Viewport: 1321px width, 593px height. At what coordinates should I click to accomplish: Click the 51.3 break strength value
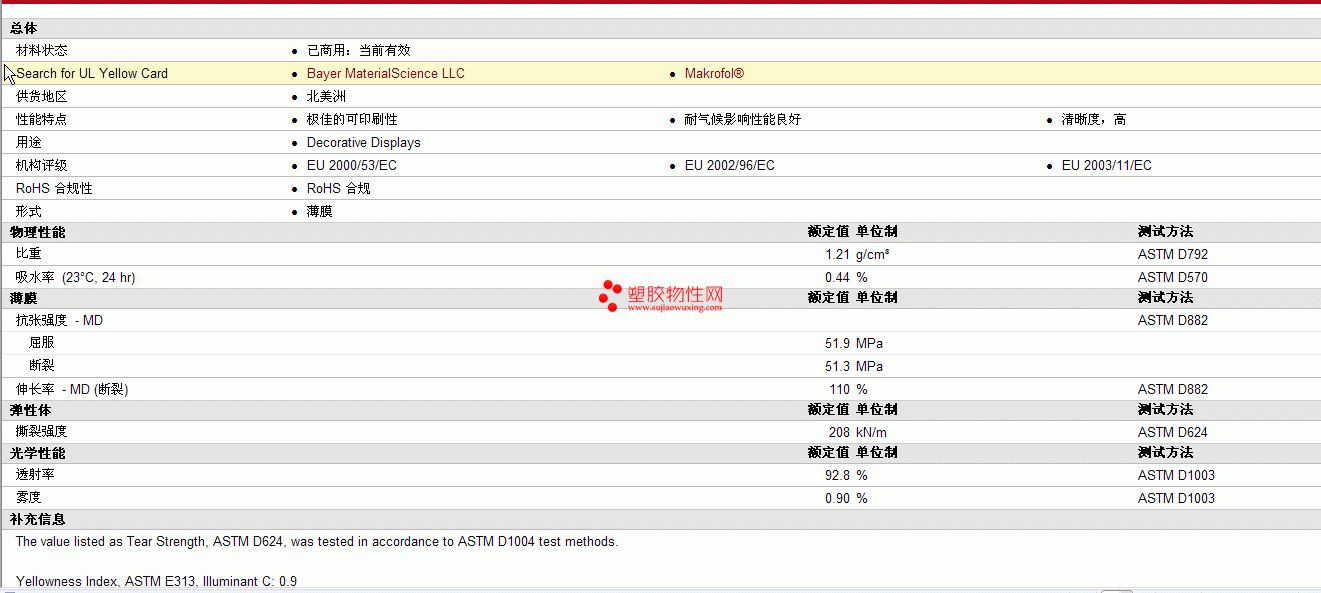pos(837,367)
